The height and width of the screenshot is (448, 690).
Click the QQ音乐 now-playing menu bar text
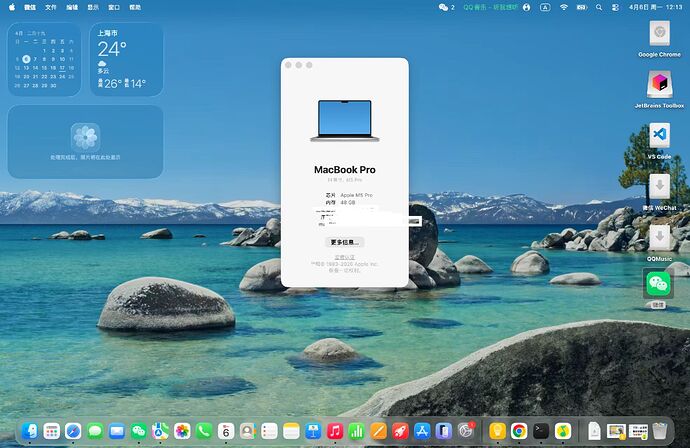[490, 7]
